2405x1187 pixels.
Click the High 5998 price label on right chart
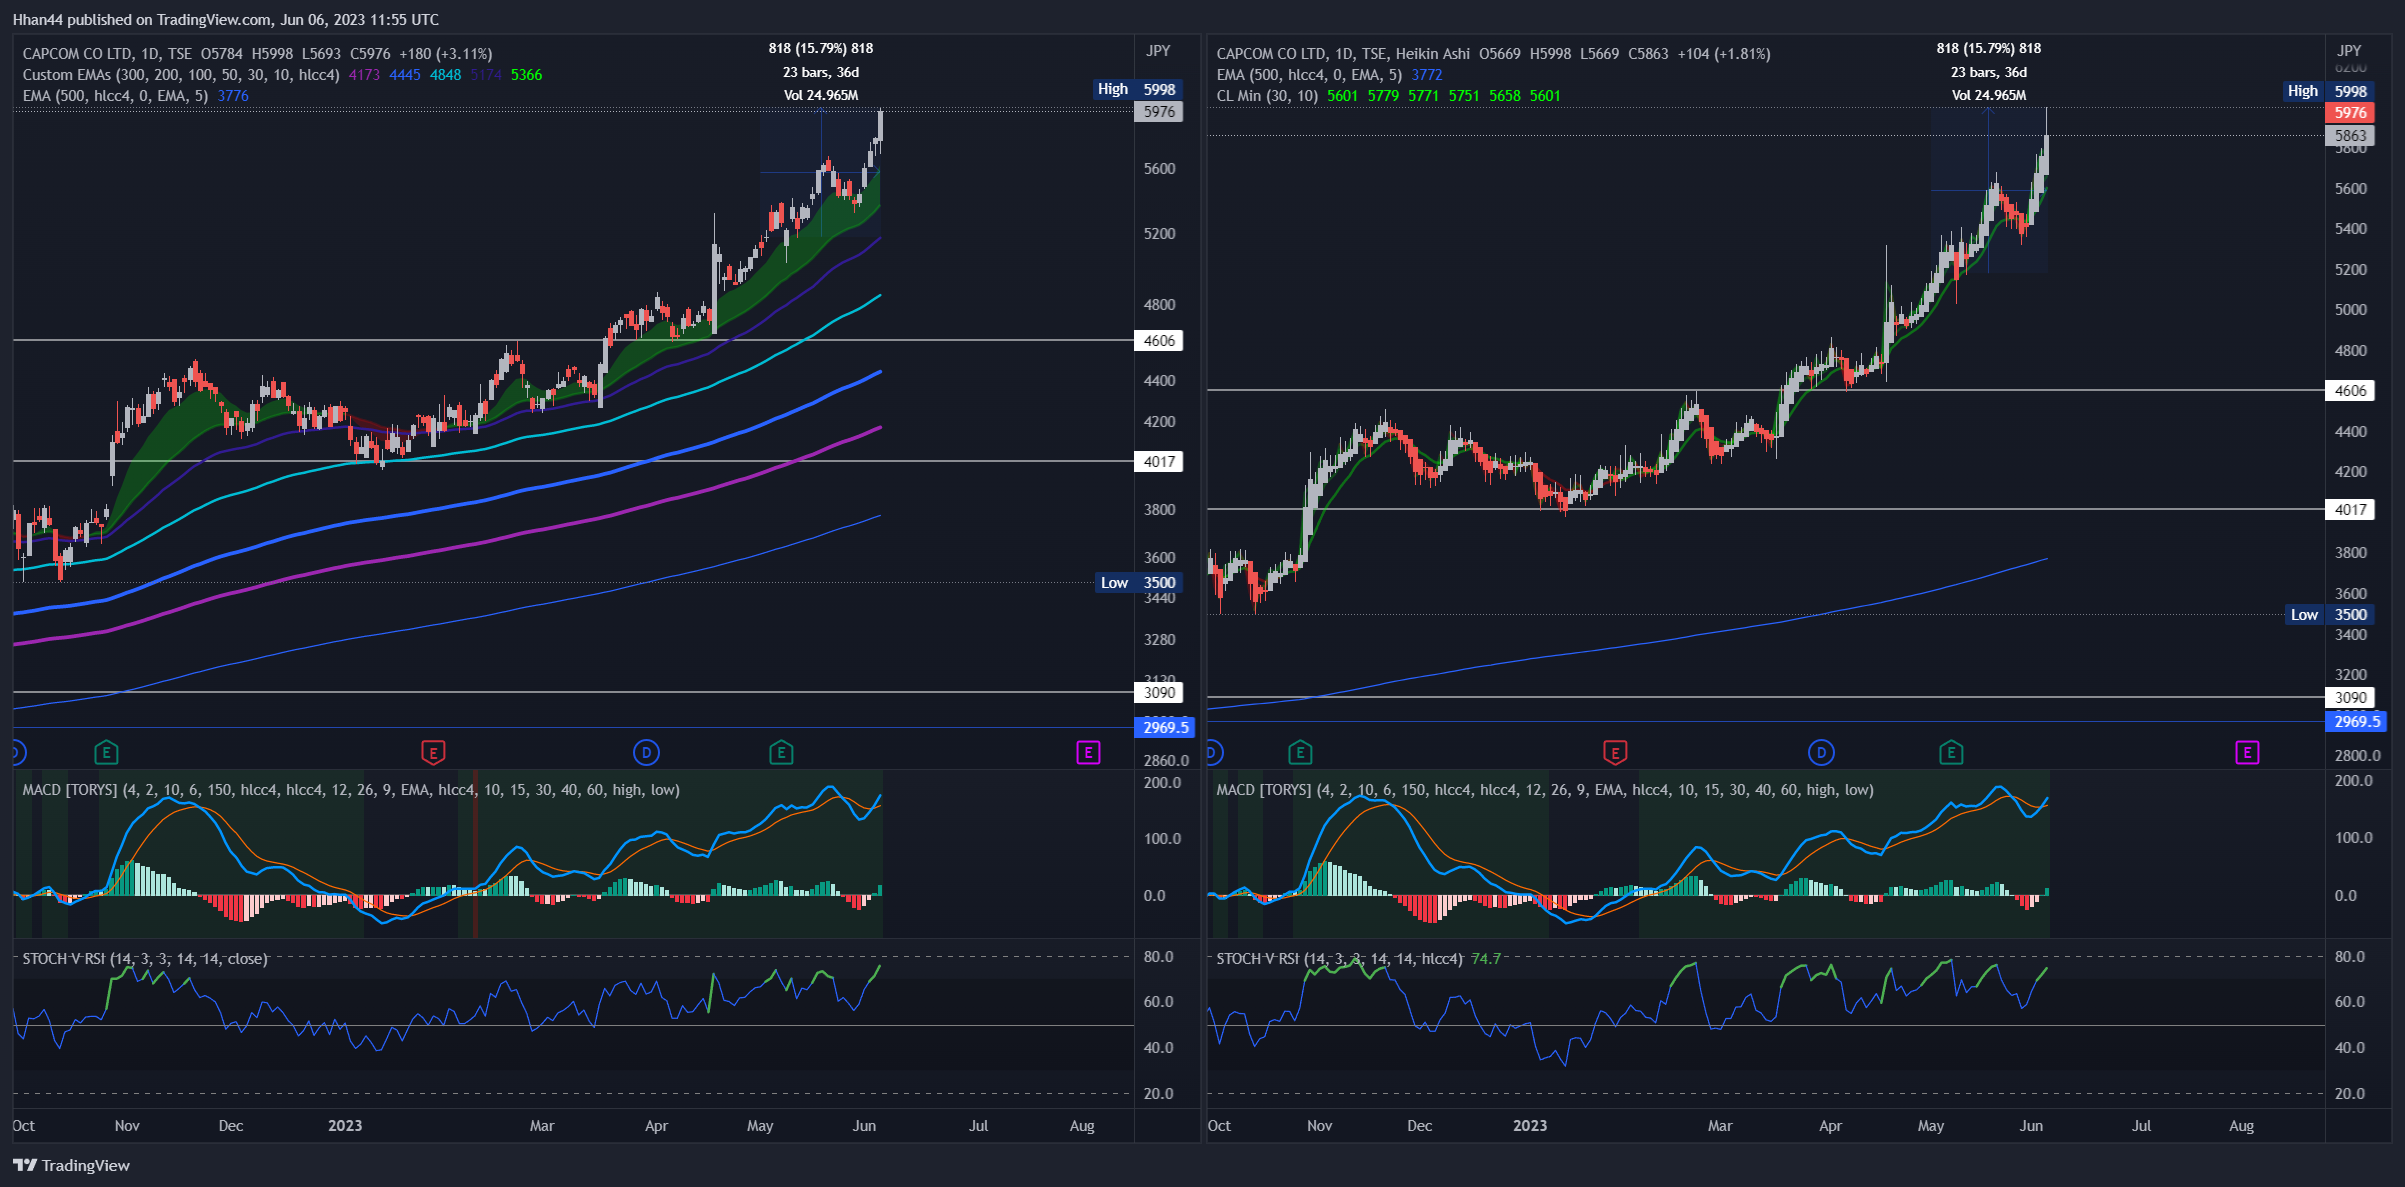2329,91
